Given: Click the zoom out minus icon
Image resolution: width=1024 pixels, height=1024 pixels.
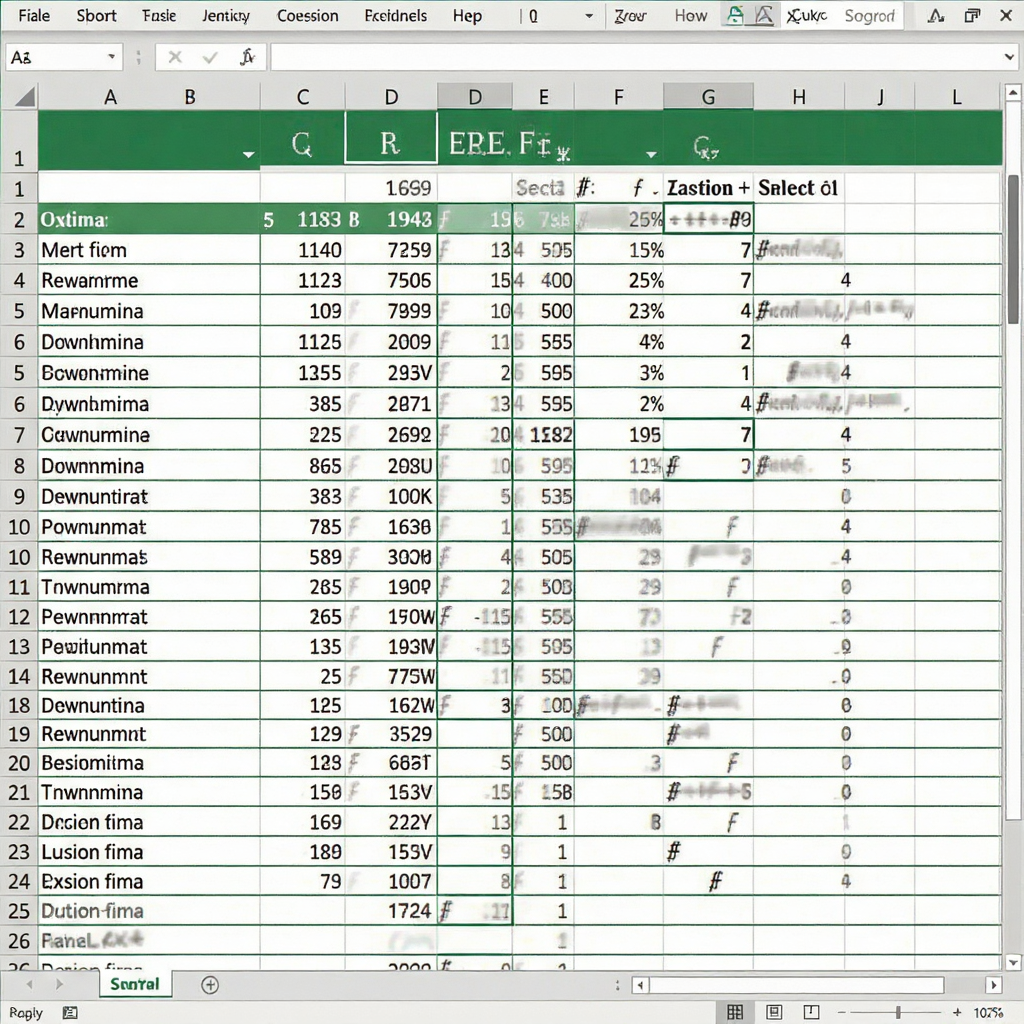Looking at the screenshot, I should [x=842, y=1012].
